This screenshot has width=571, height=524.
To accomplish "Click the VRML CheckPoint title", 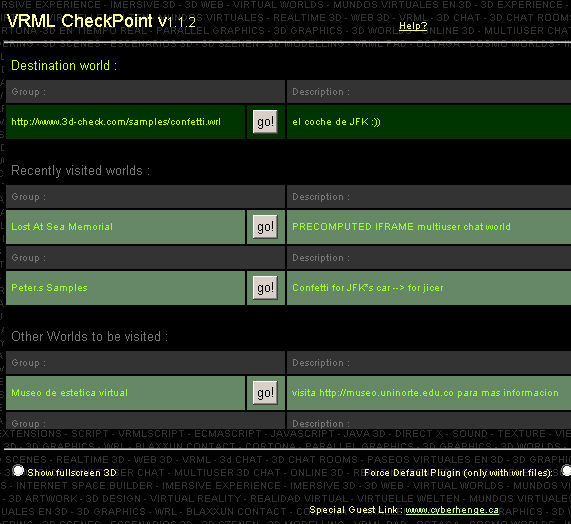I will [x=101, y=21].
